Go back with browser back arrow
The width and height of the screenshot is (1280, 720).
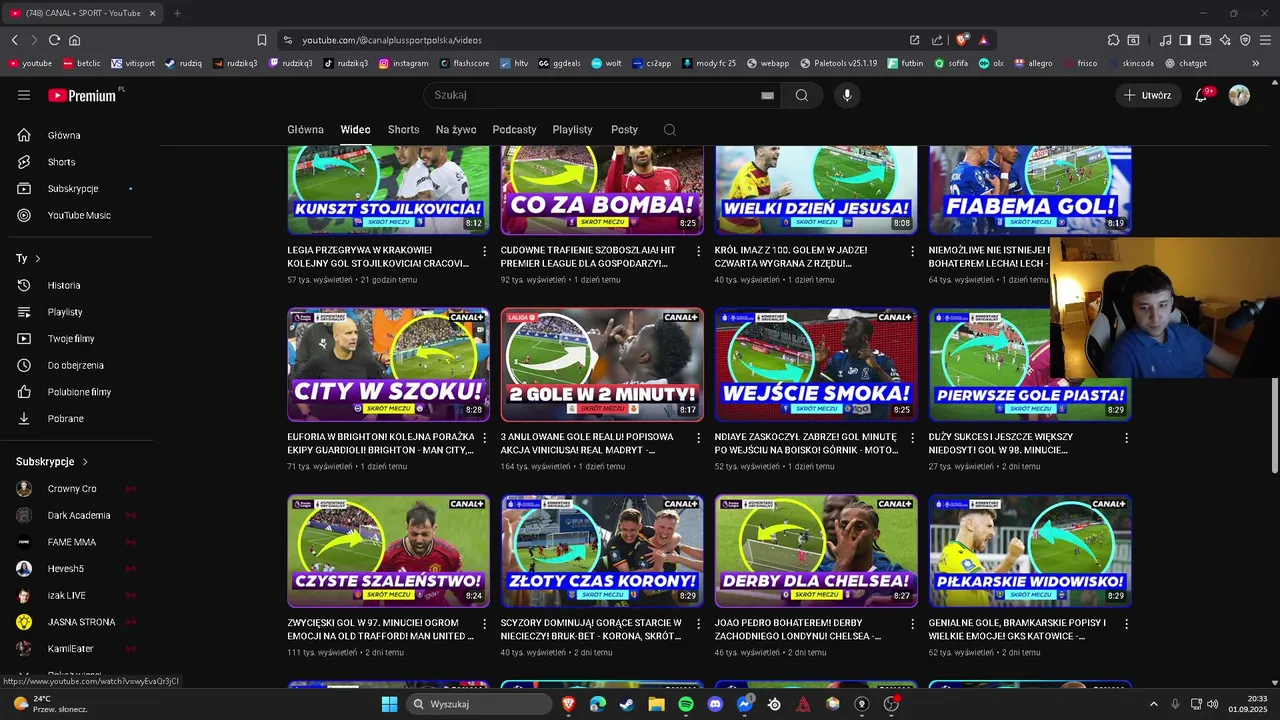(x=14, y=40)
